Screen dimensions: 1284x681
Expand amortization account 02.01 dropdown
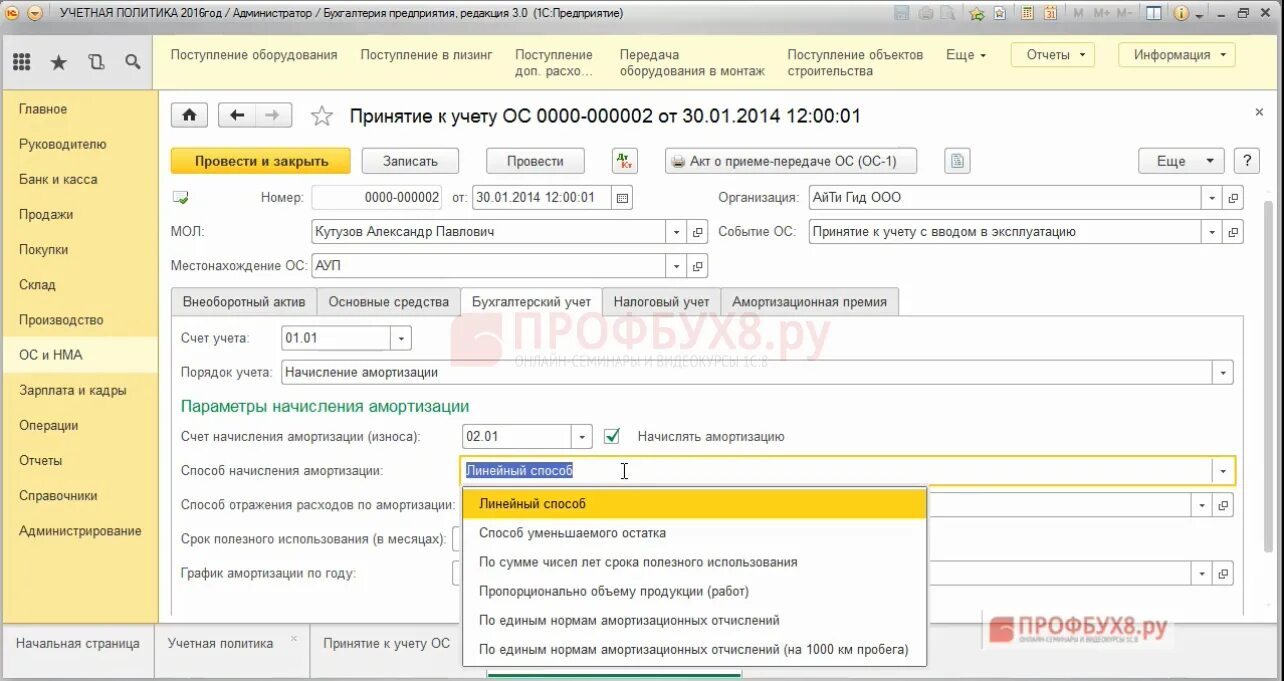click(x=582, y=437)
